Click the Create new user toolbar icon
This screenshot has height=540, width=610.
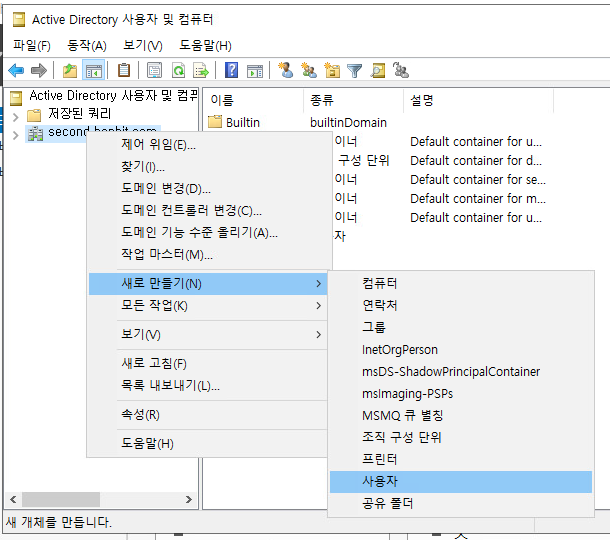point(286,70)
